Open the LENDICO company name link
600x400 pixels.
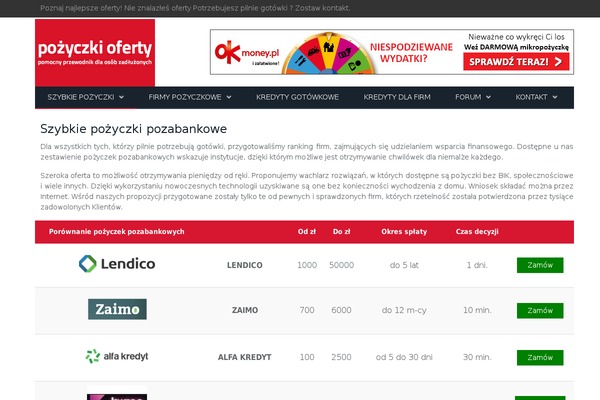point(245,265)
